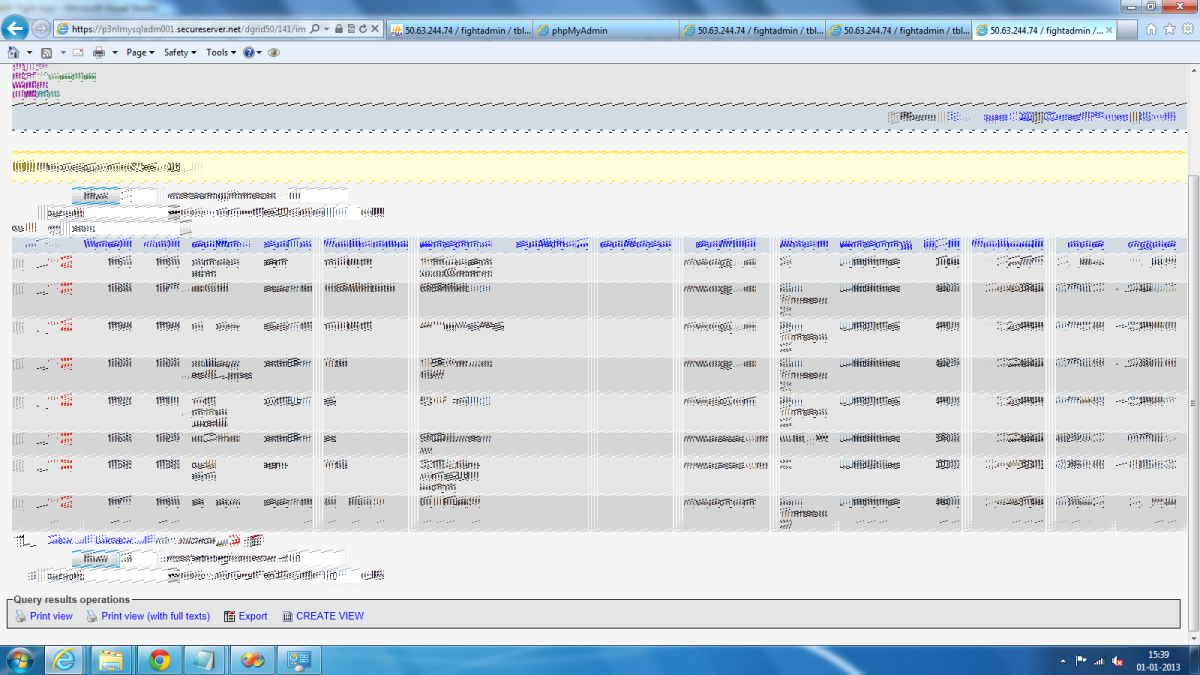Switch to the phpMyAdmin tab

(605, 30)
